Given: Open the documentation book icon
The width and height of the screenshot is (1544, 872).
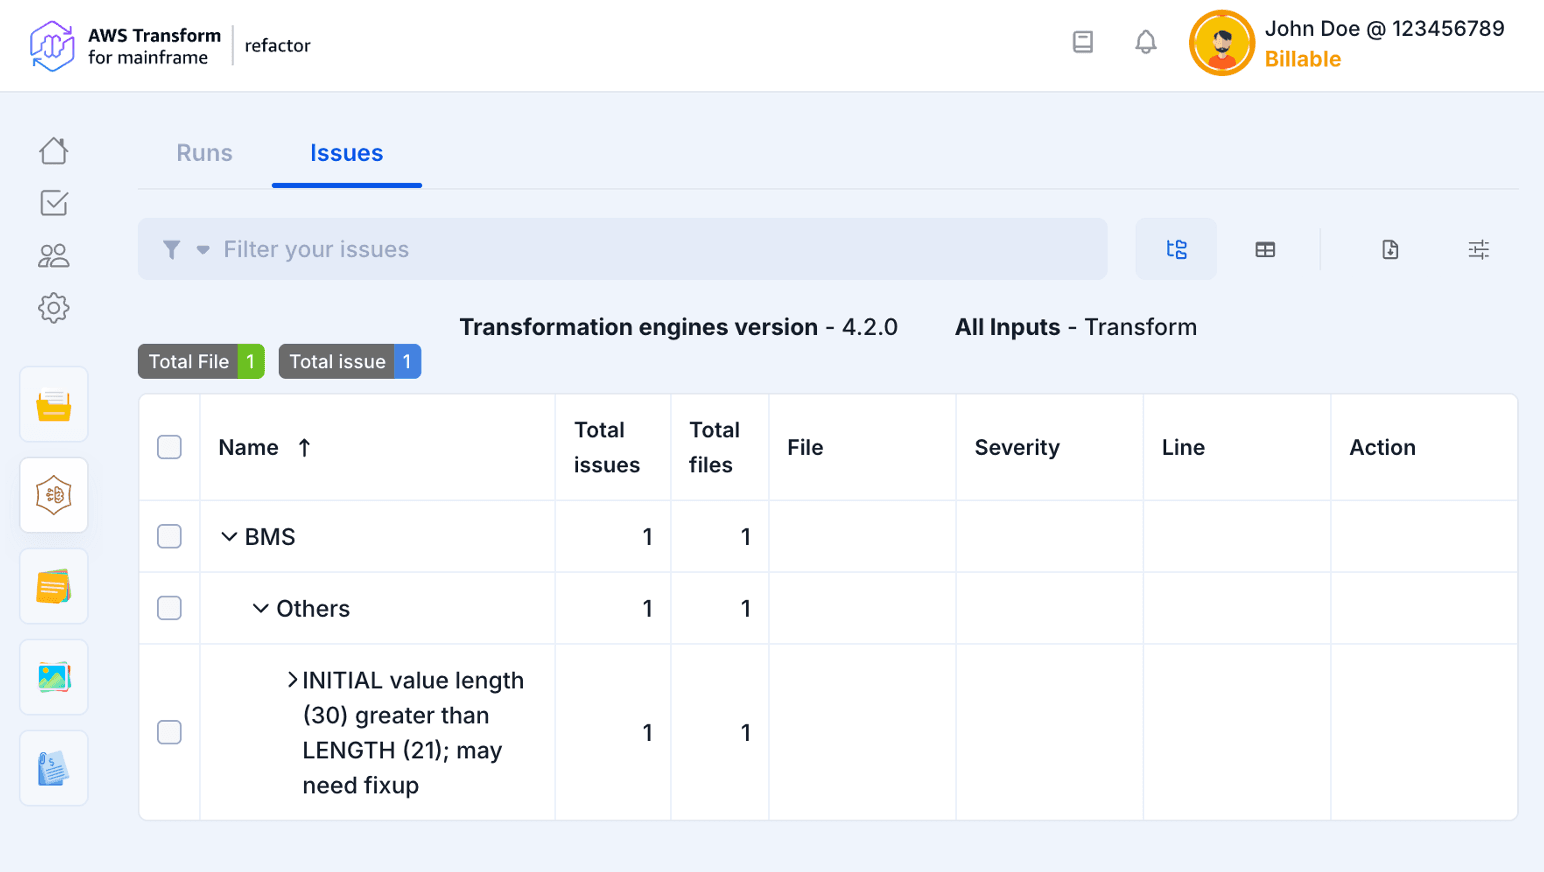Looking at the screenshot, I should tap(1082, 42).
